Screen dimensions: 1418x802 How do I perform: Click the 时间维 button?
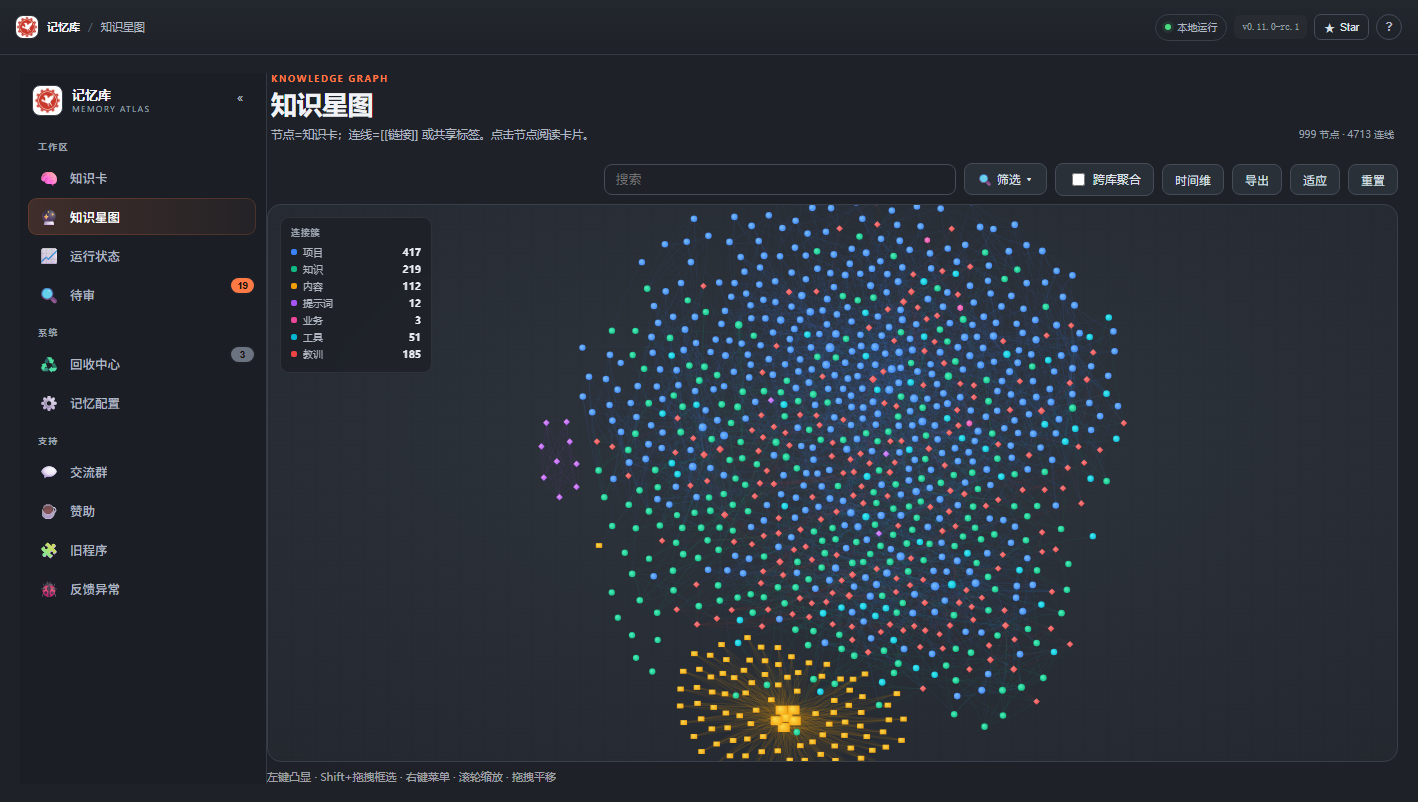(x=1193, y=180)
